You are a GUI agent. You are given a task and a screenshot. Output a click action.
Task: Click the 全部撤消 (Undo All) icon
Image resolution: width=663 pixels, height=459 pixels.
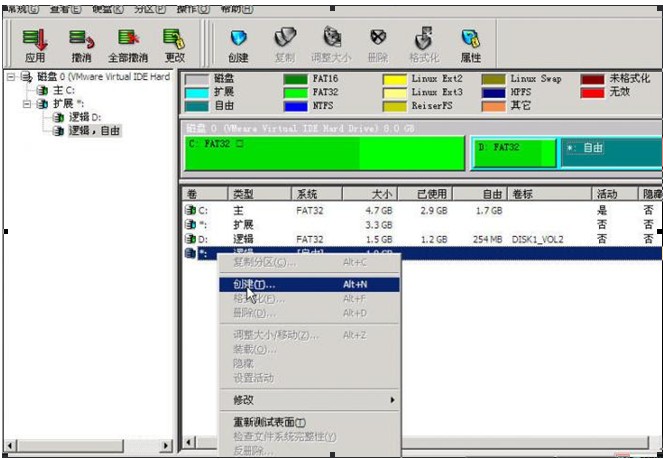point(129,44)
